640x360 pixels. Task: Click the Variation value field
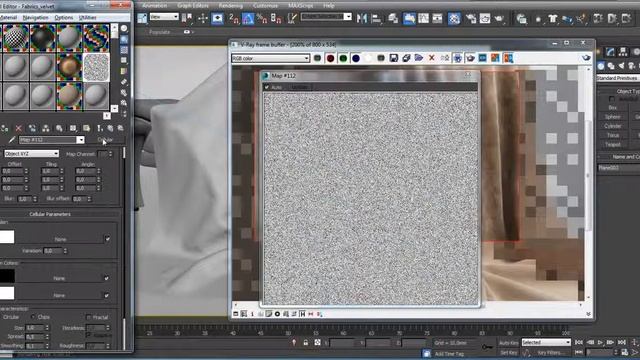pyautogui.click(x=53, y=251)
